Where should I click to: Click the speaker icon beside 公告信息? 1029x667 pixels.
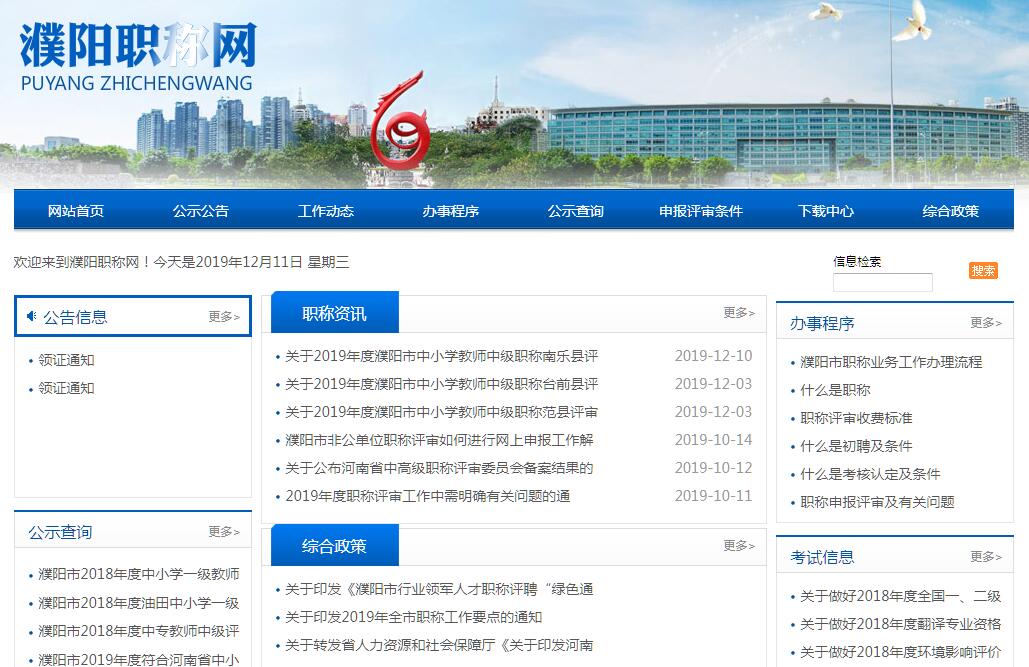(x=31, y=317)
